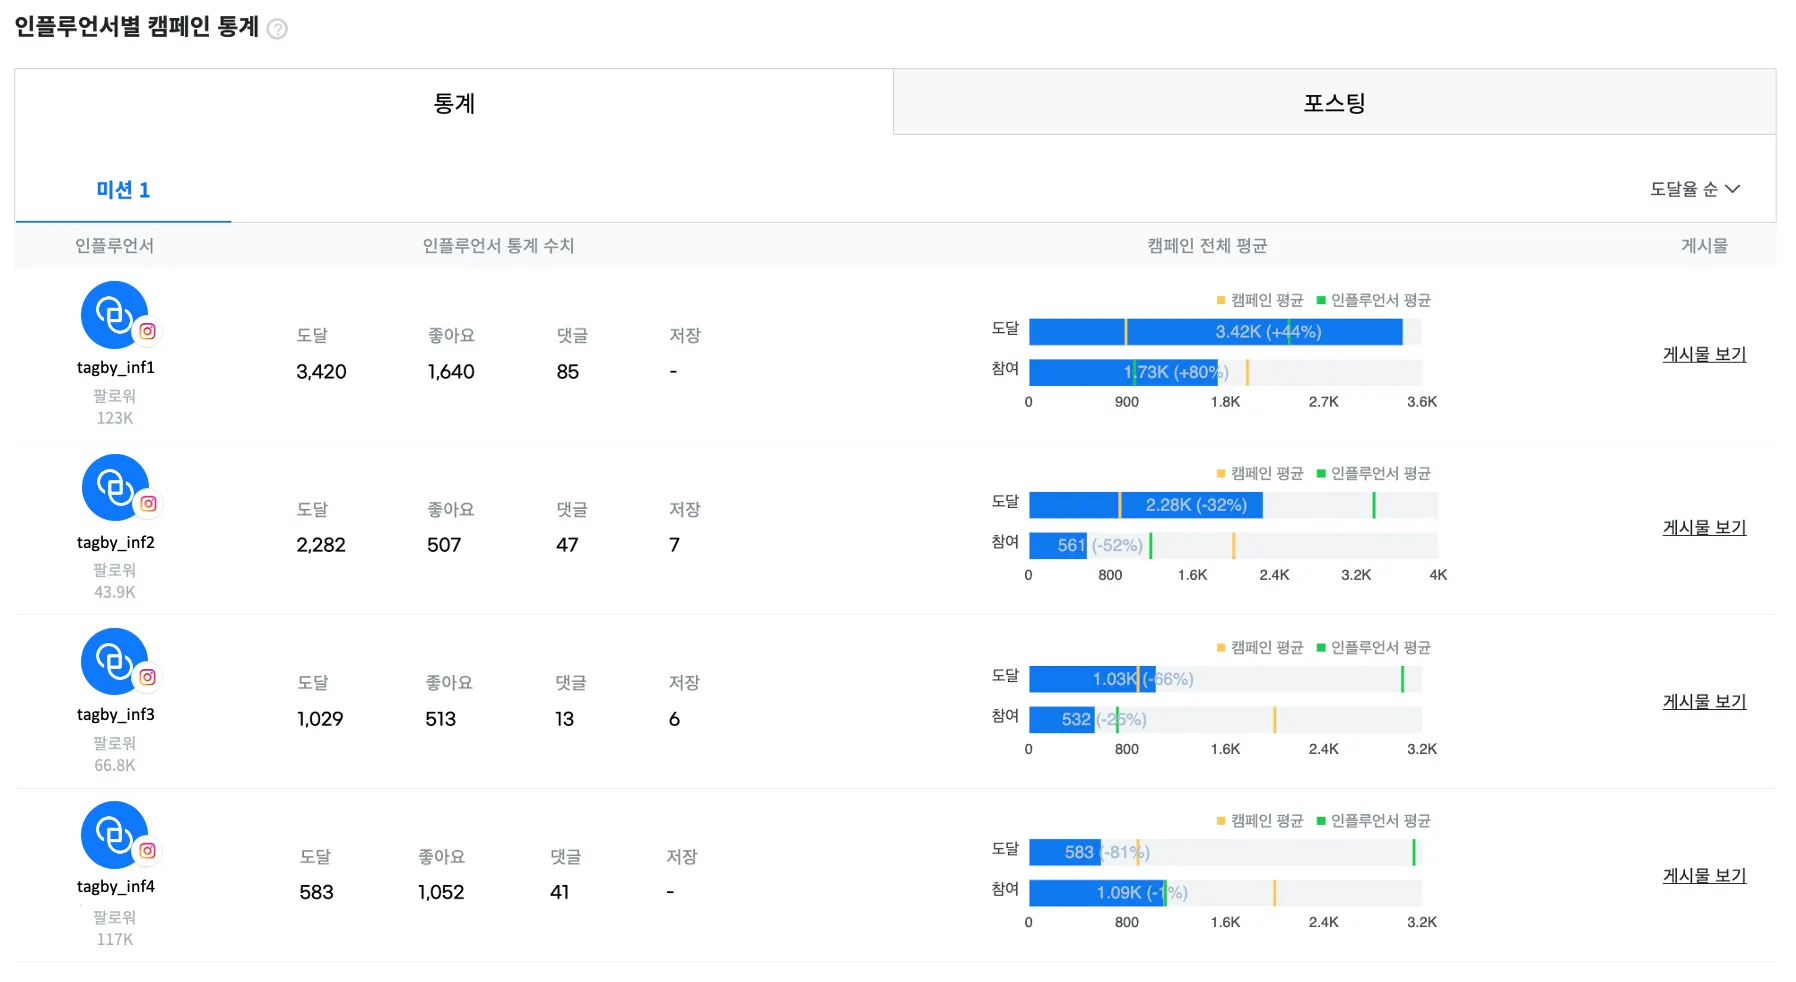The width and height of the screenshot is (1796, 982).
Task: Open 게시물 보기 for tagby_inf3
Action: point(1704,701)
